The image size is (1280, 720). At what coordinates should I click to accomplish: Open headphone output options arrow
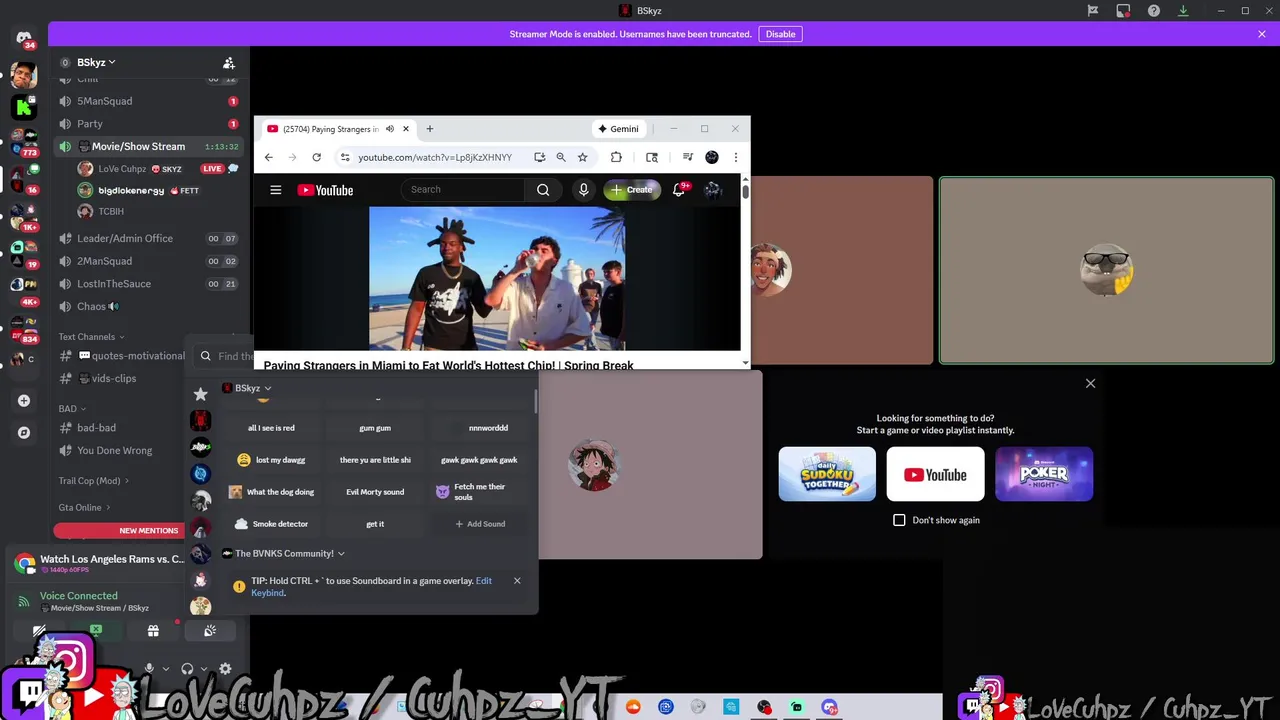[204, 669]
